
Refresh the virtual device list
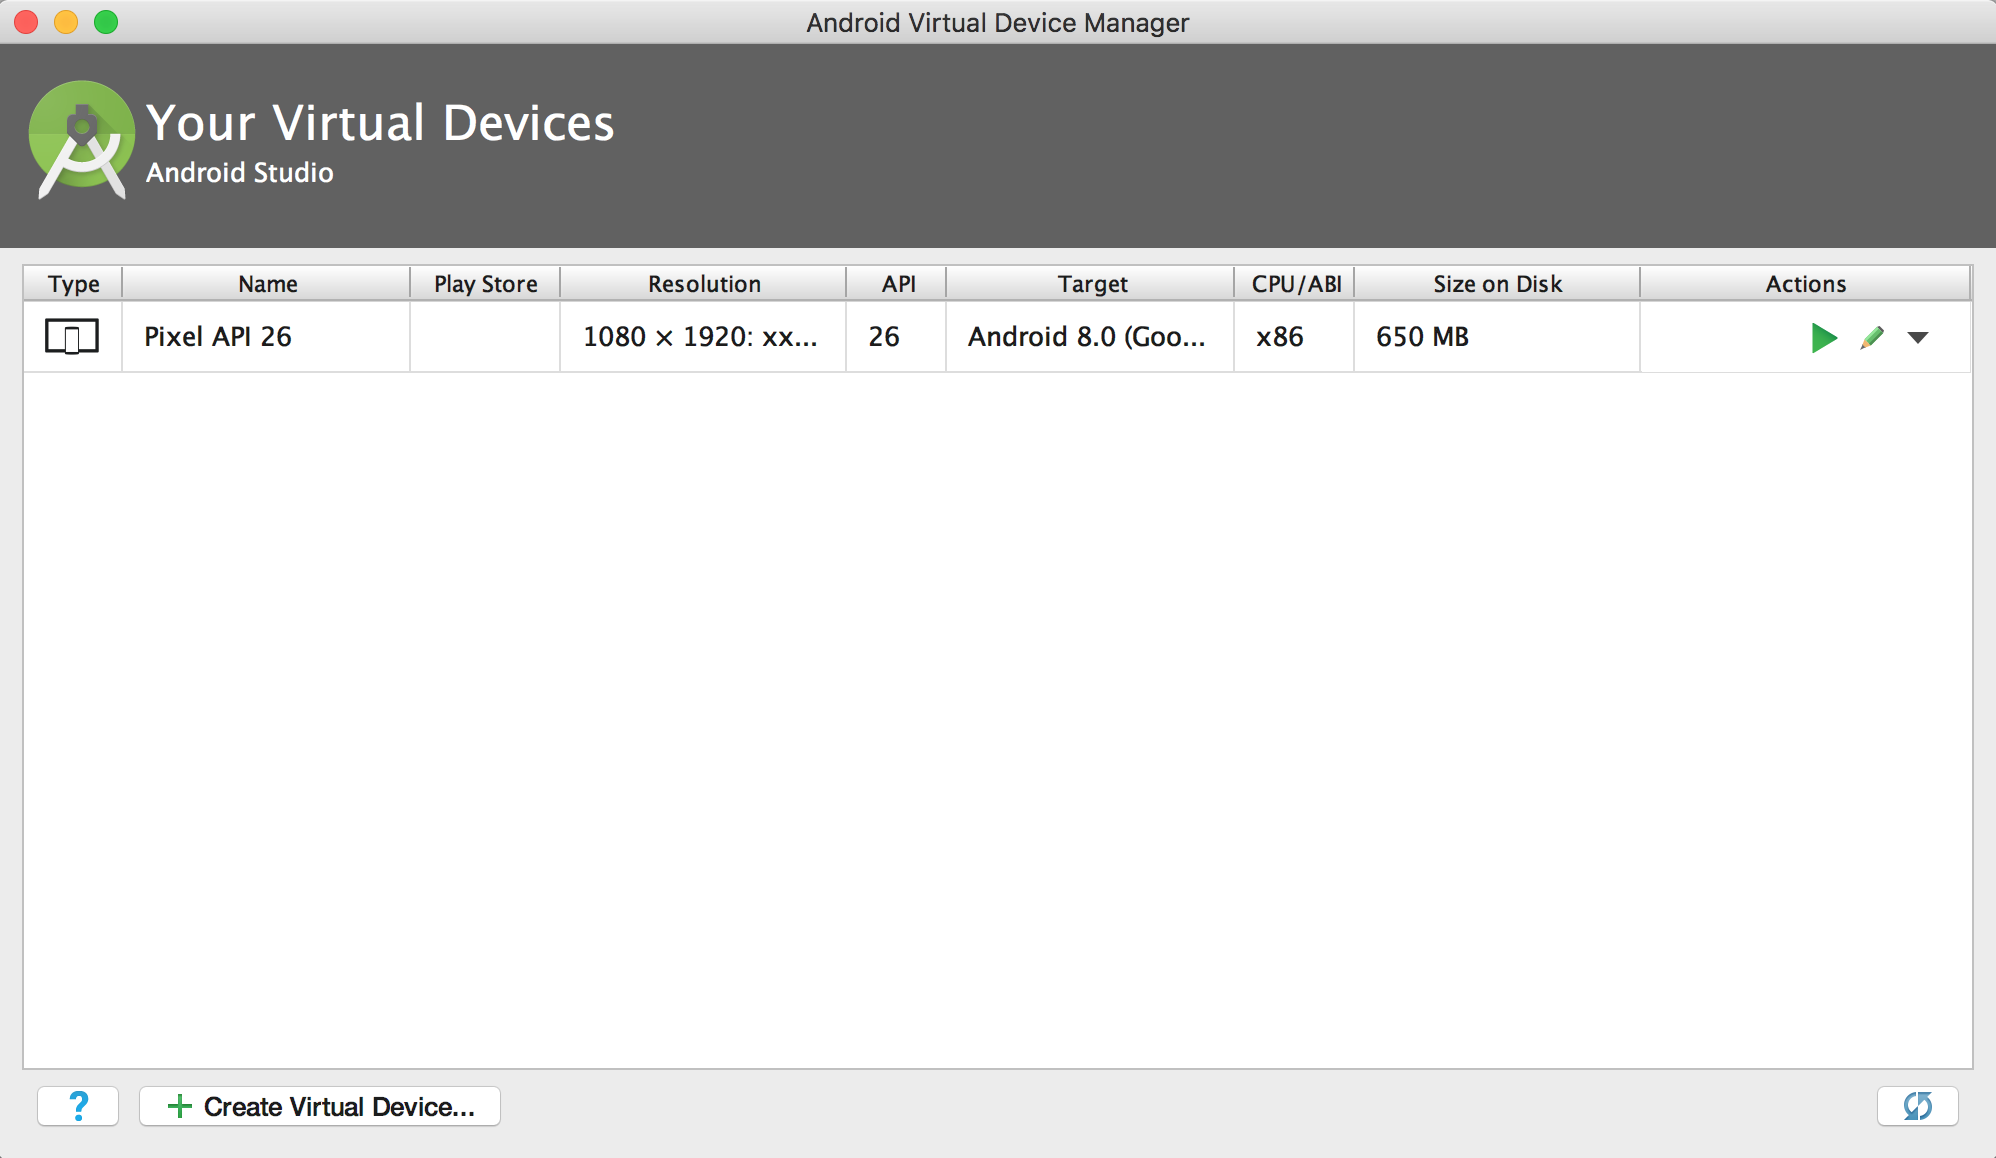(1917, 1106)
